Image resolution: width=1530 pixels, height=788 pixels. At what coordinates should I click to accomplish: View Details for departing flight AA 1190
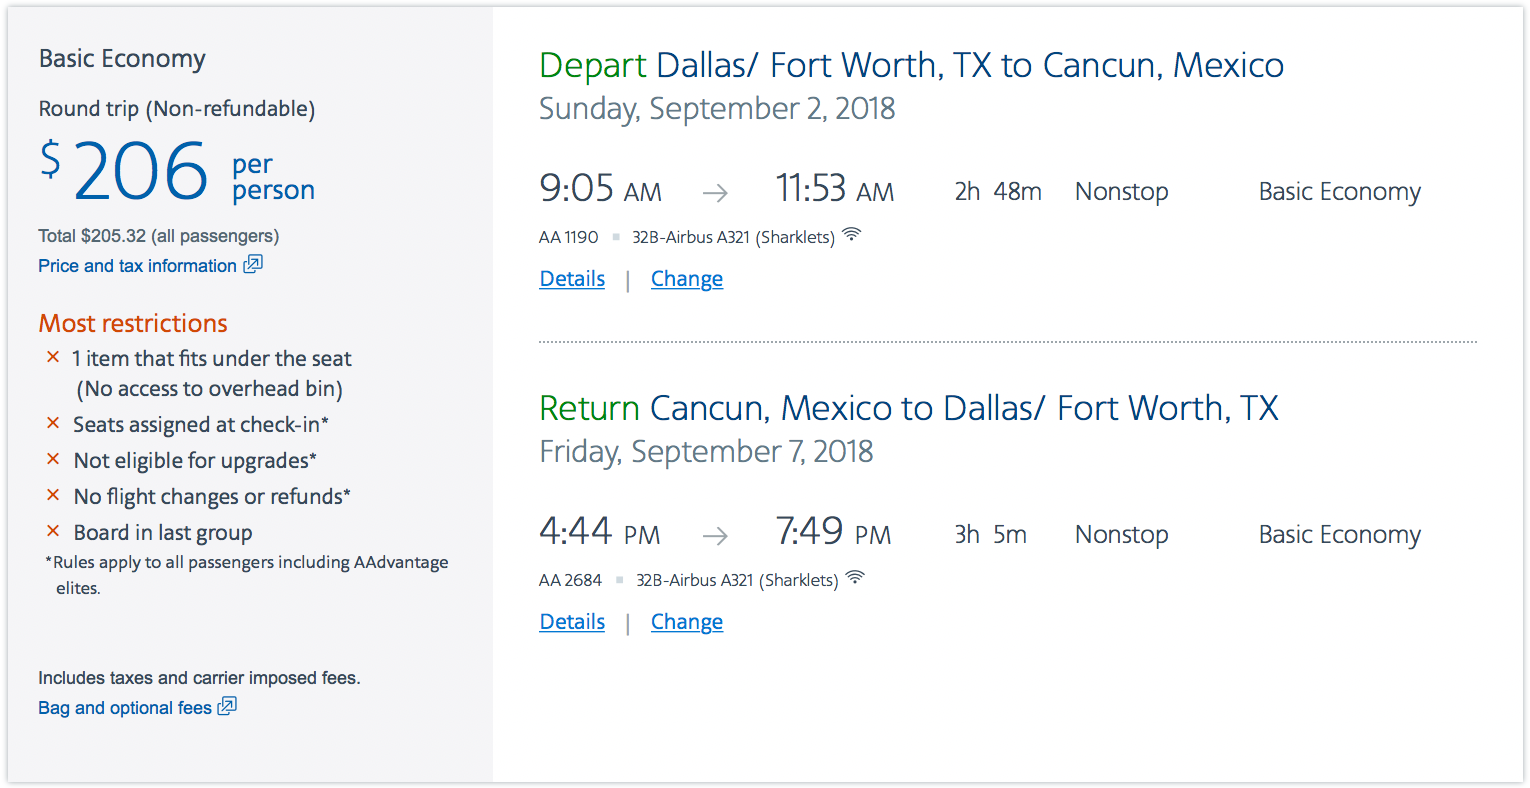572,279
